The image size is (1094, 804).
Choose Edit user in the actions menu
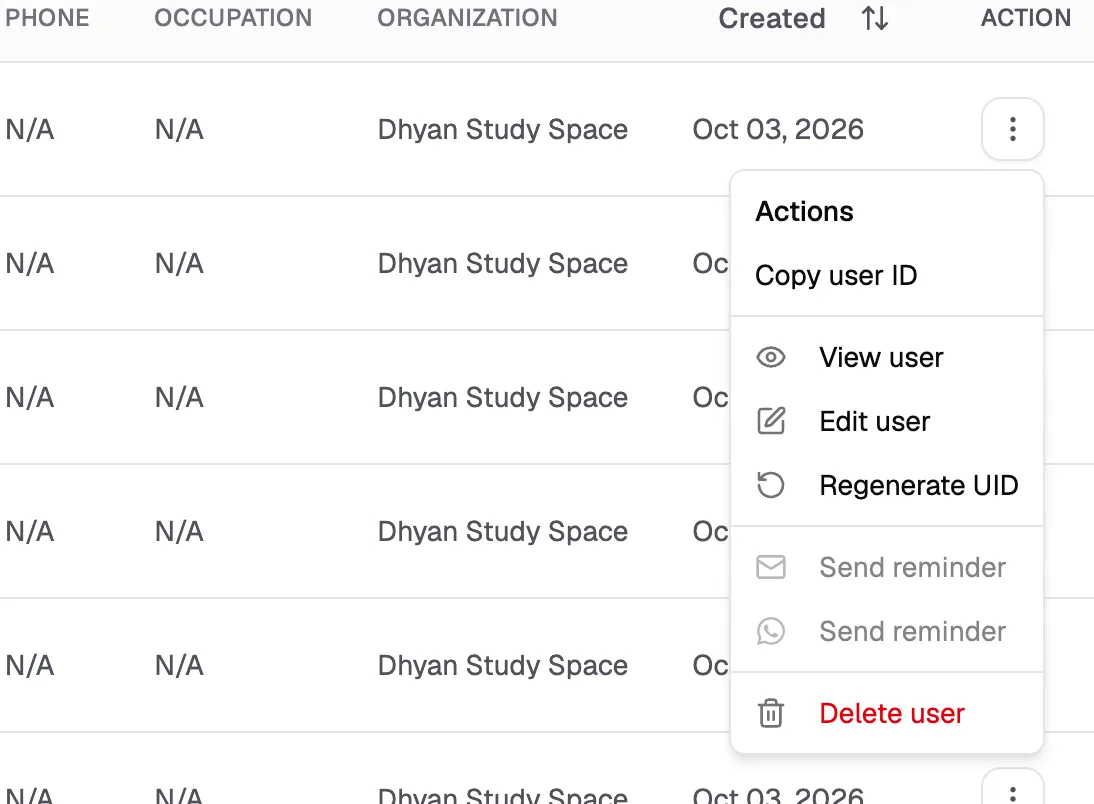887,422
